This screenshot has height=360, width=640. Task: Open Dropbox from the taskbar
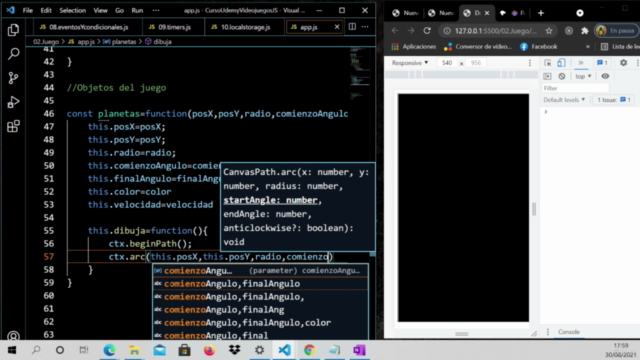click(x=234, y=350)
